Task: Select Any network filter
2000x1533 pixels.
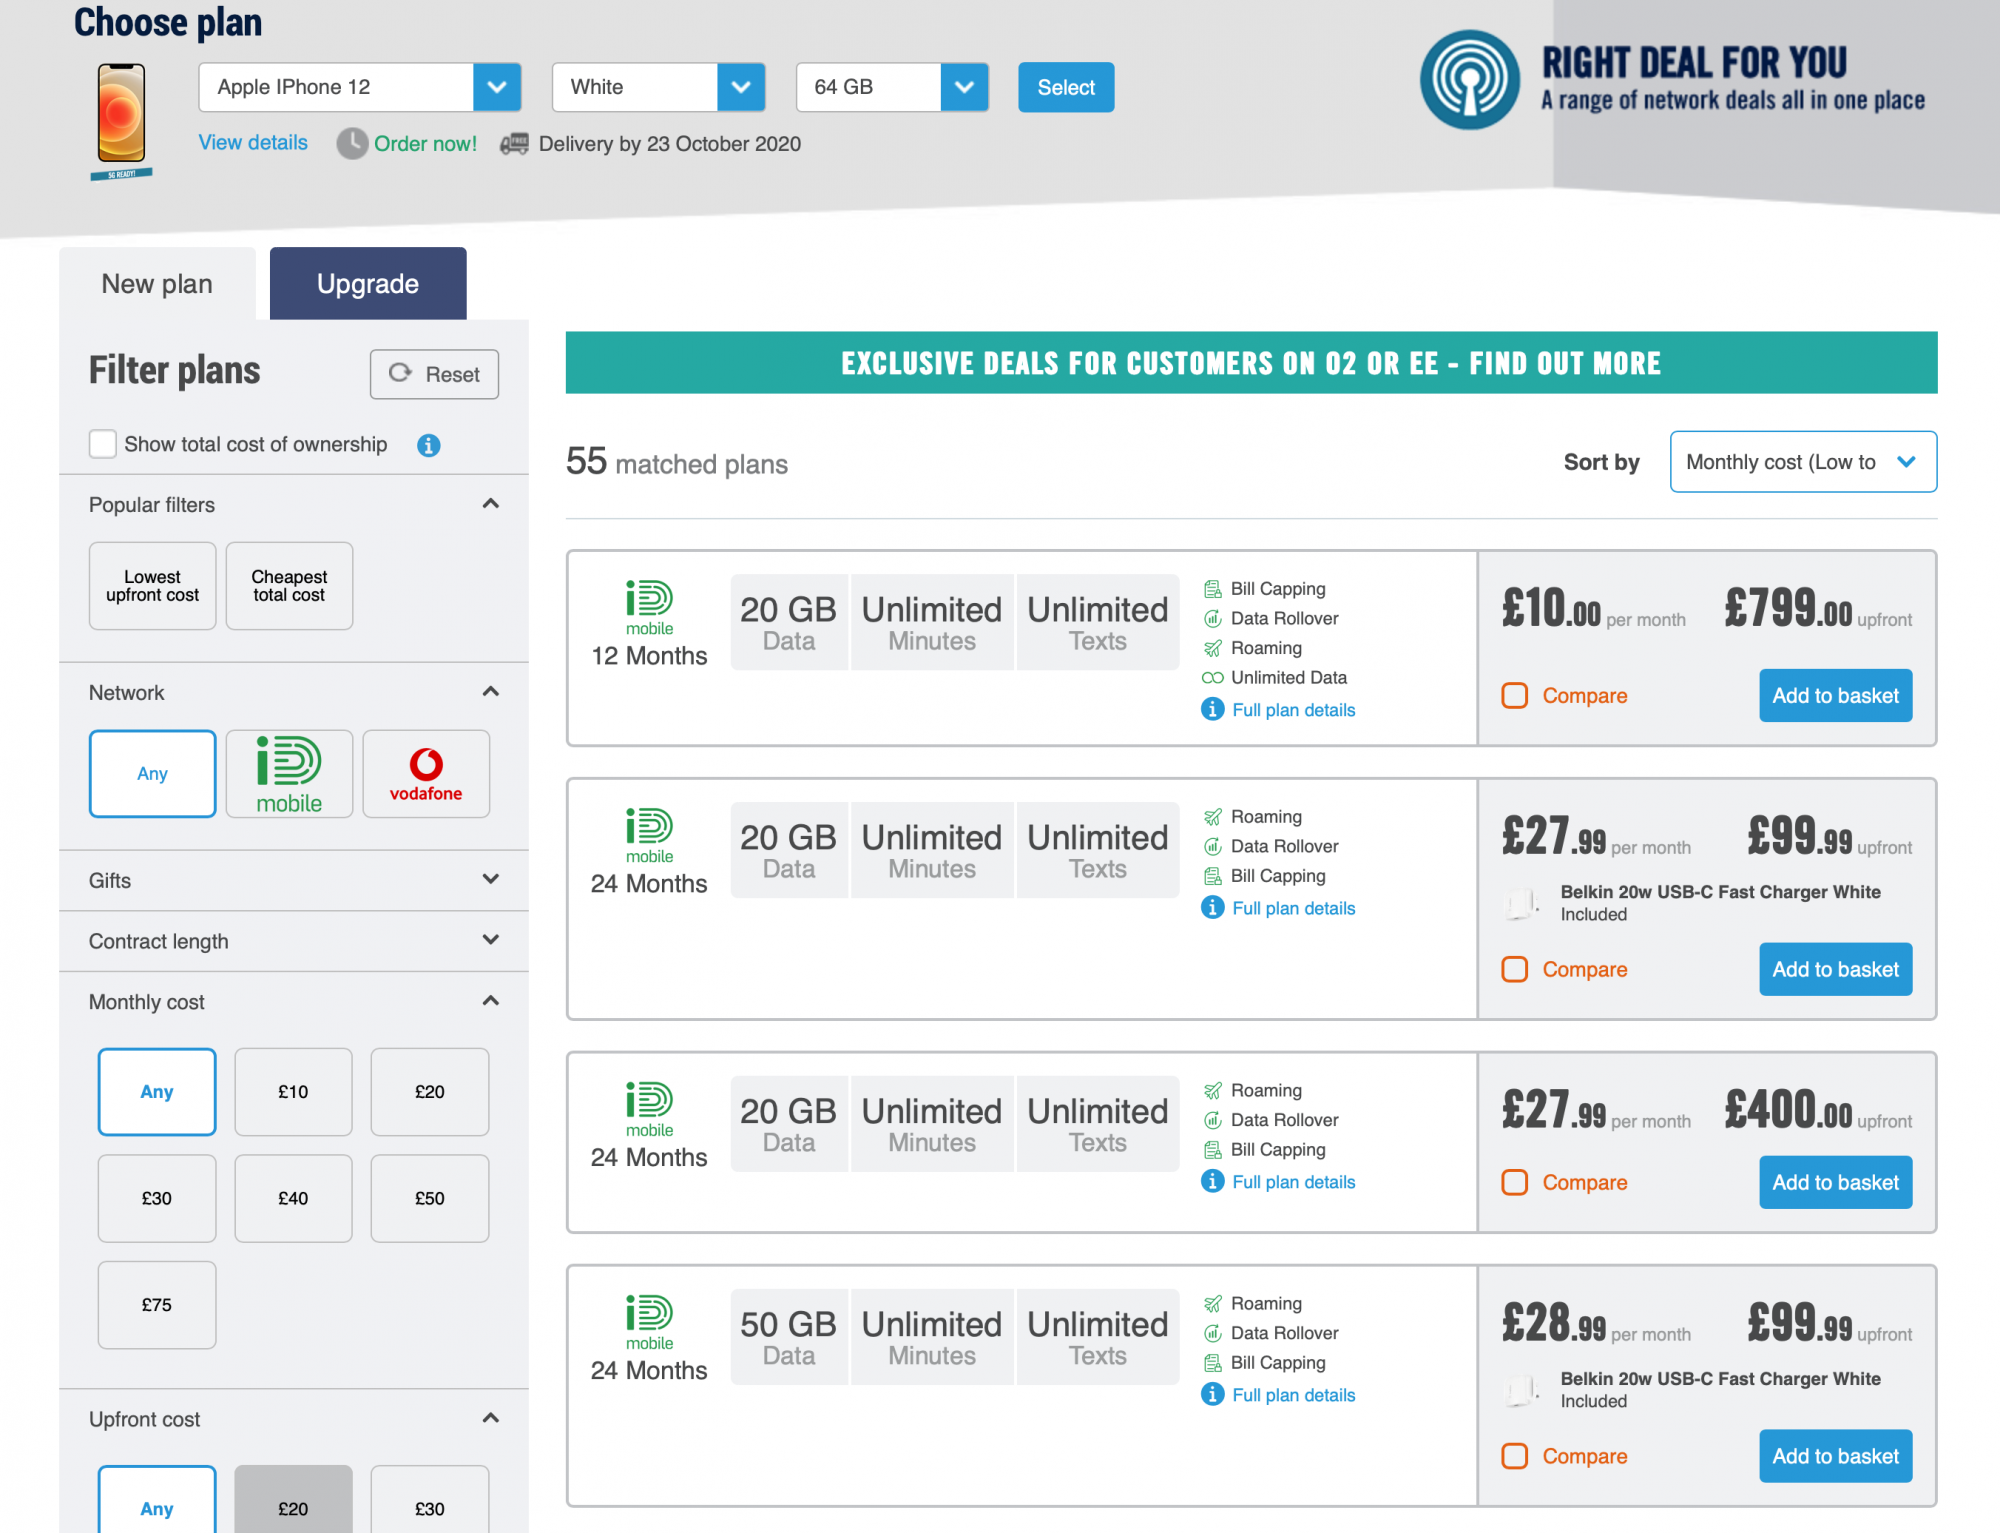Action: click(x=152, y=774)
